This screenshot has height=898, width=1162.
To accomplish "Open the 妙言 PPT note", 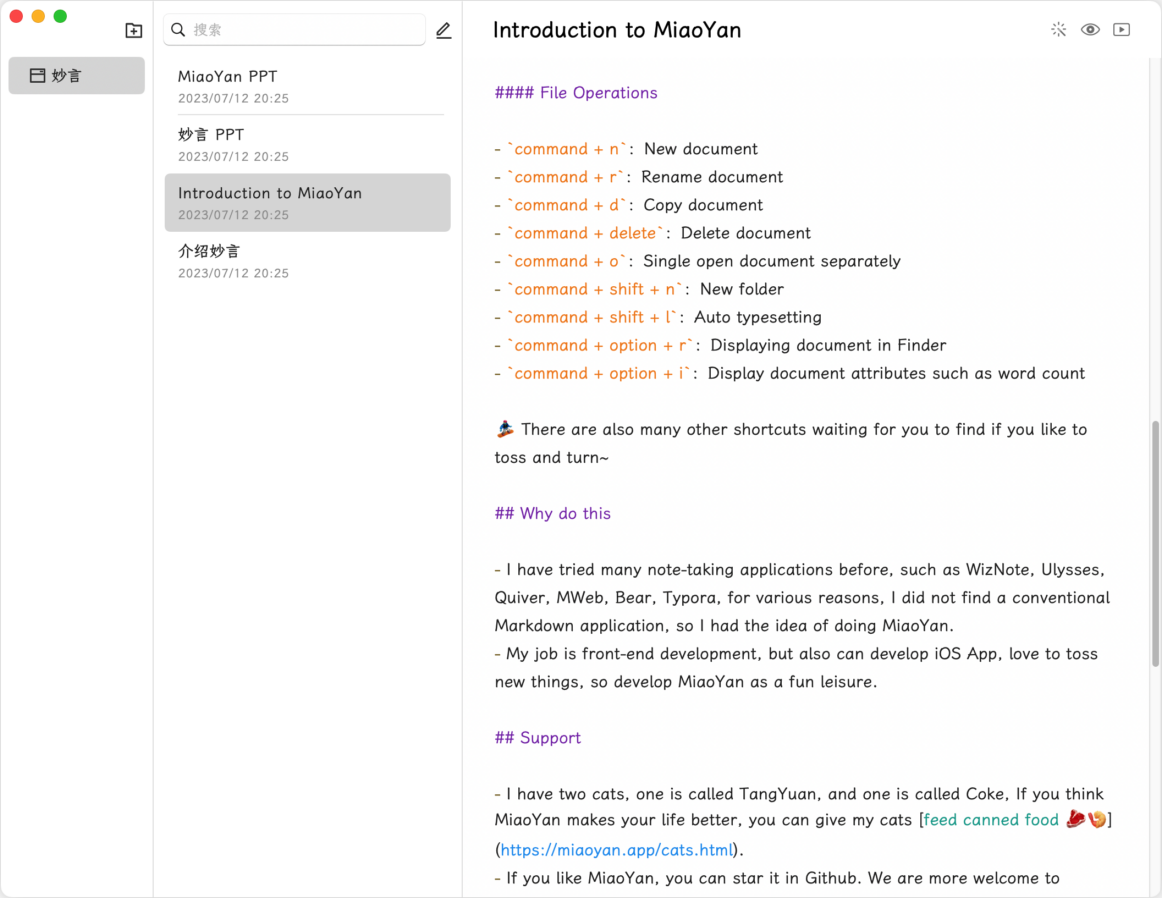I will pos(308,144).
